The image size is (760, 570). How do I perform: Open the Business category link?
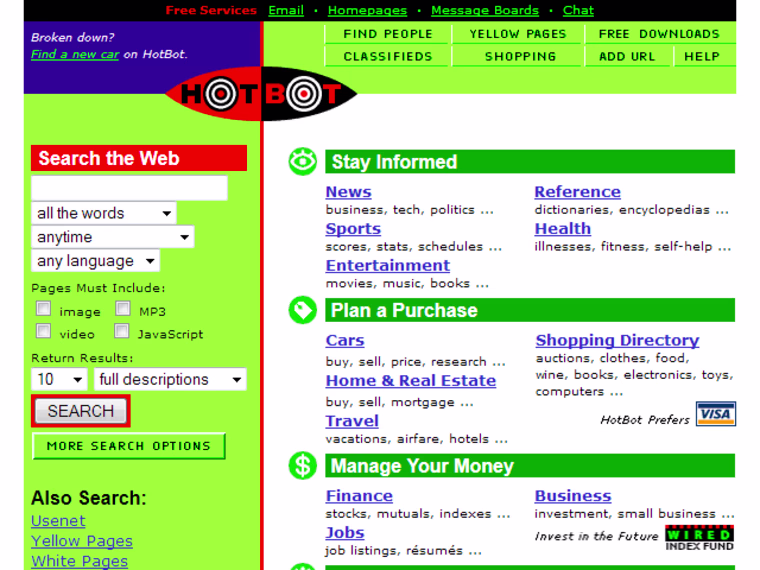[573, 495]
